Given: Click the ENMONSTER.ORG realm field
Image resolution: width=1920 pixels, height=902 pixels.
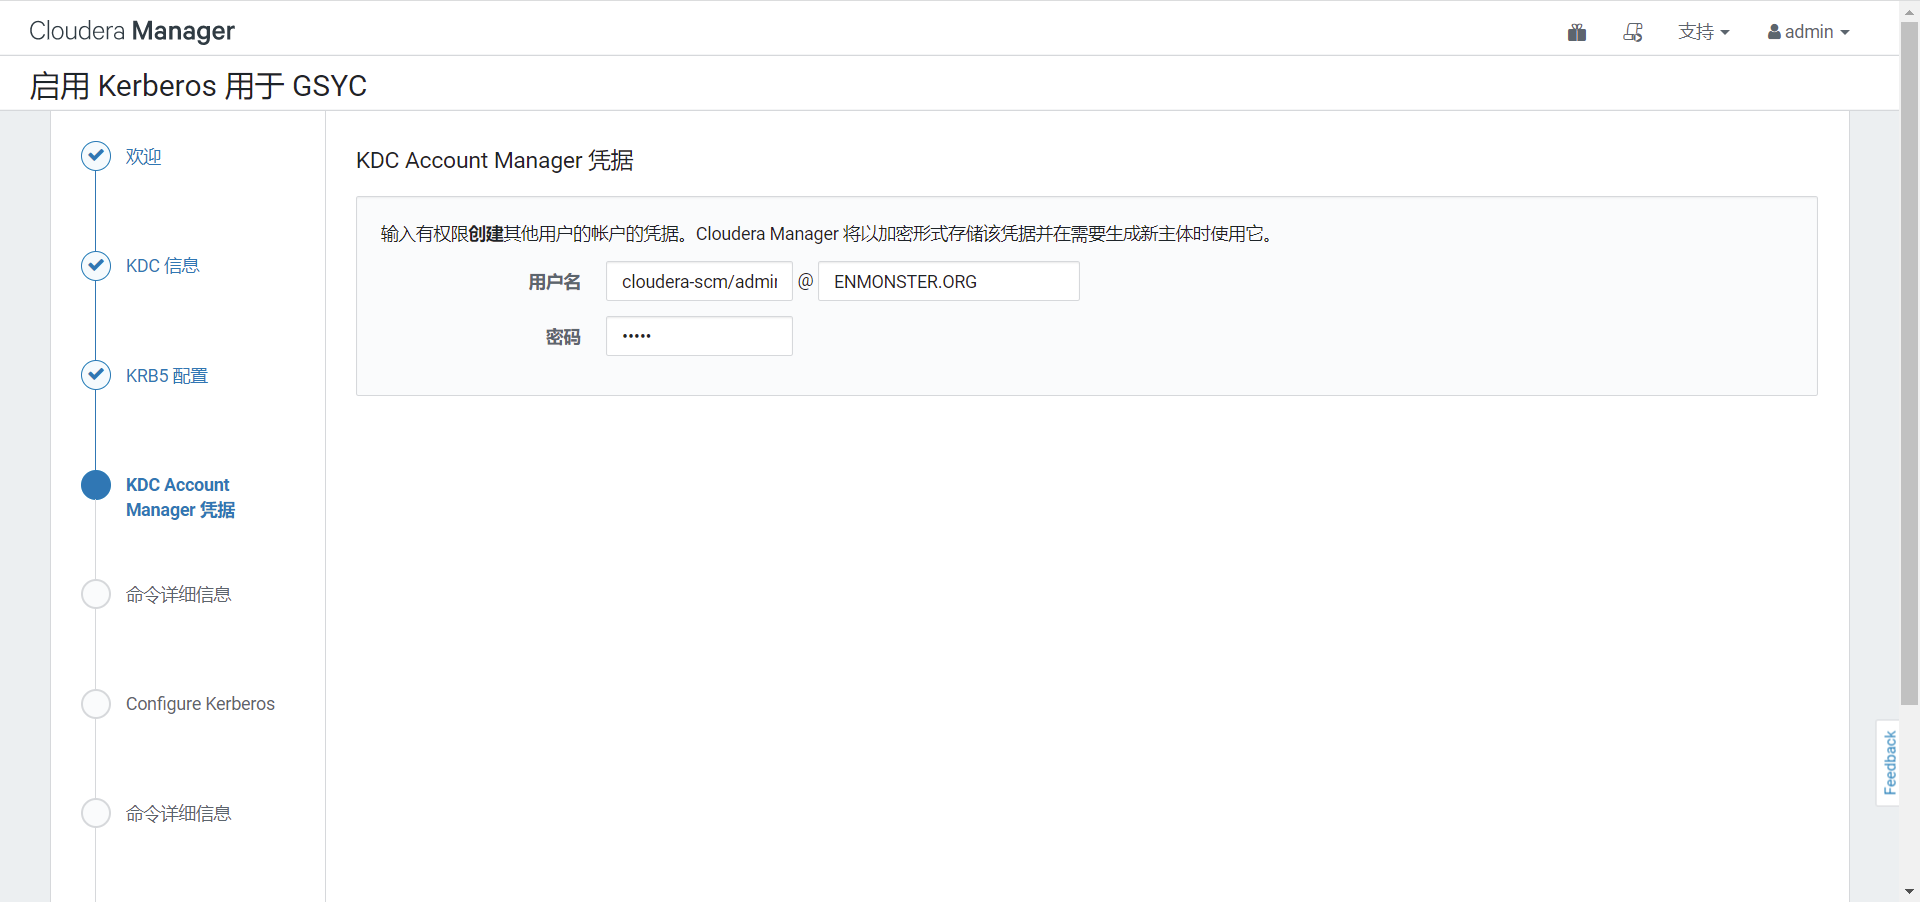Looking at the screenshot, I should pos(948,281).
